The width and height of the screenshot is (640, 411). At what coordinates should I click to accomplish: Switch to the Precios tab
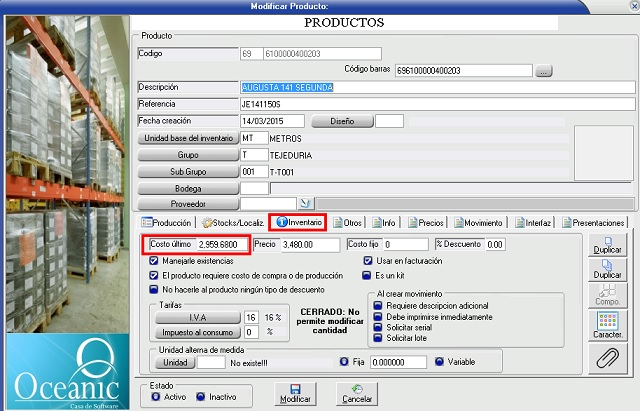[x=428, y=222]
